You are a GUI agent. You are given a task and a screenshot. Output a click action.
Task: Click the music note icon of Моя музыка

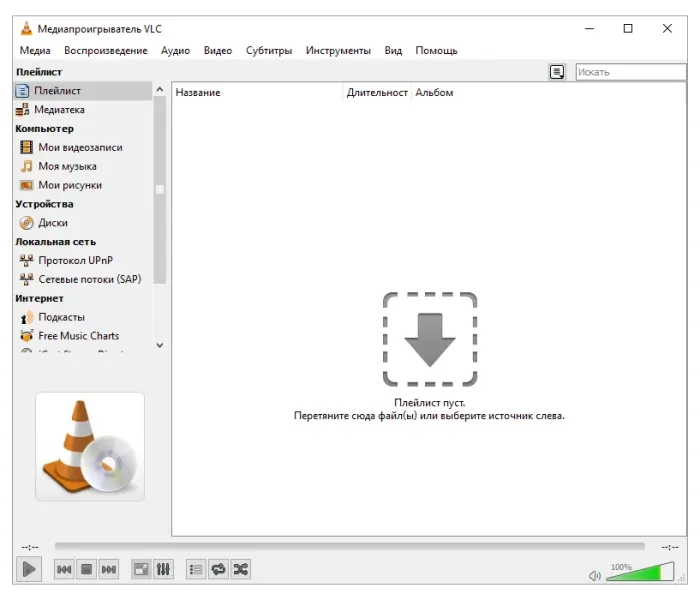coord(27,166)
